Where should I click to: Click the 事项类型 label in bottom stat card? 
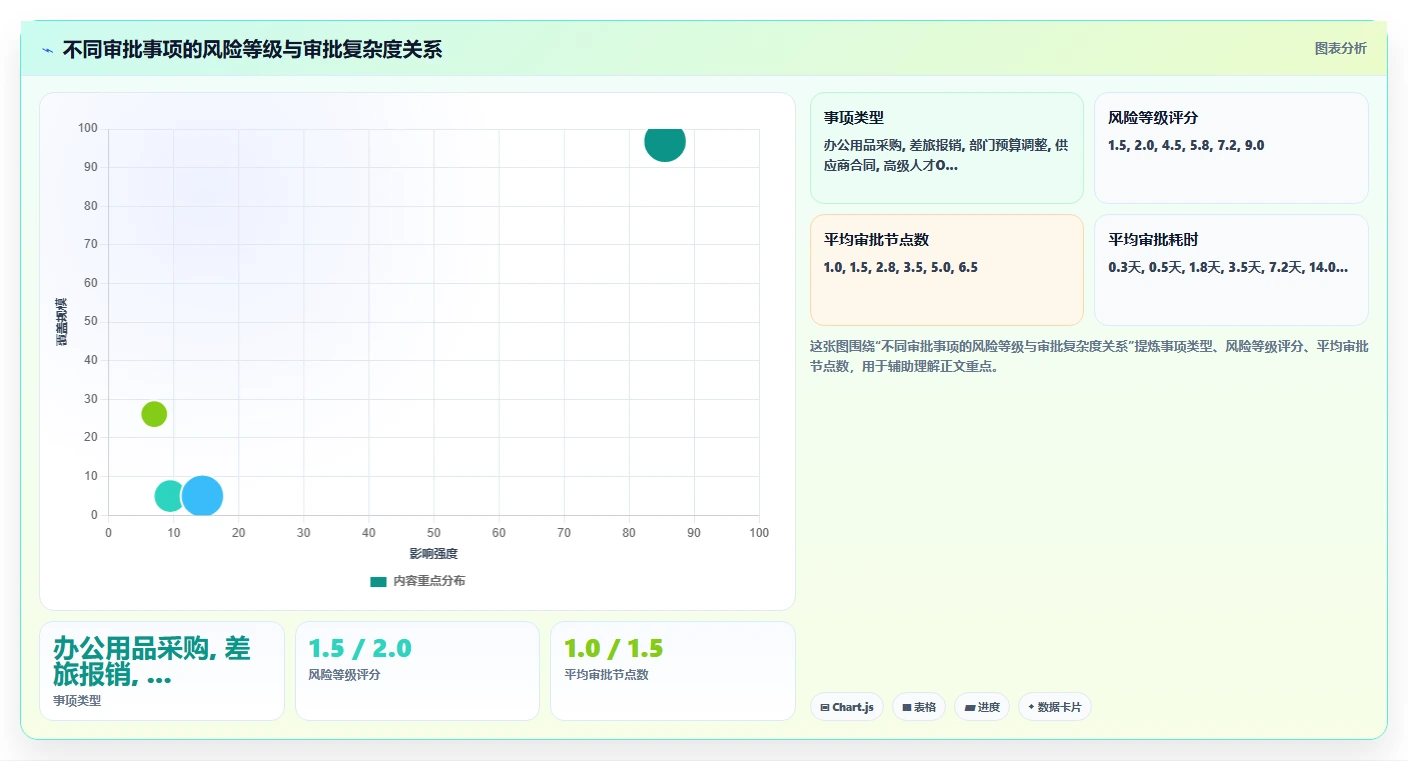point(77,701)
